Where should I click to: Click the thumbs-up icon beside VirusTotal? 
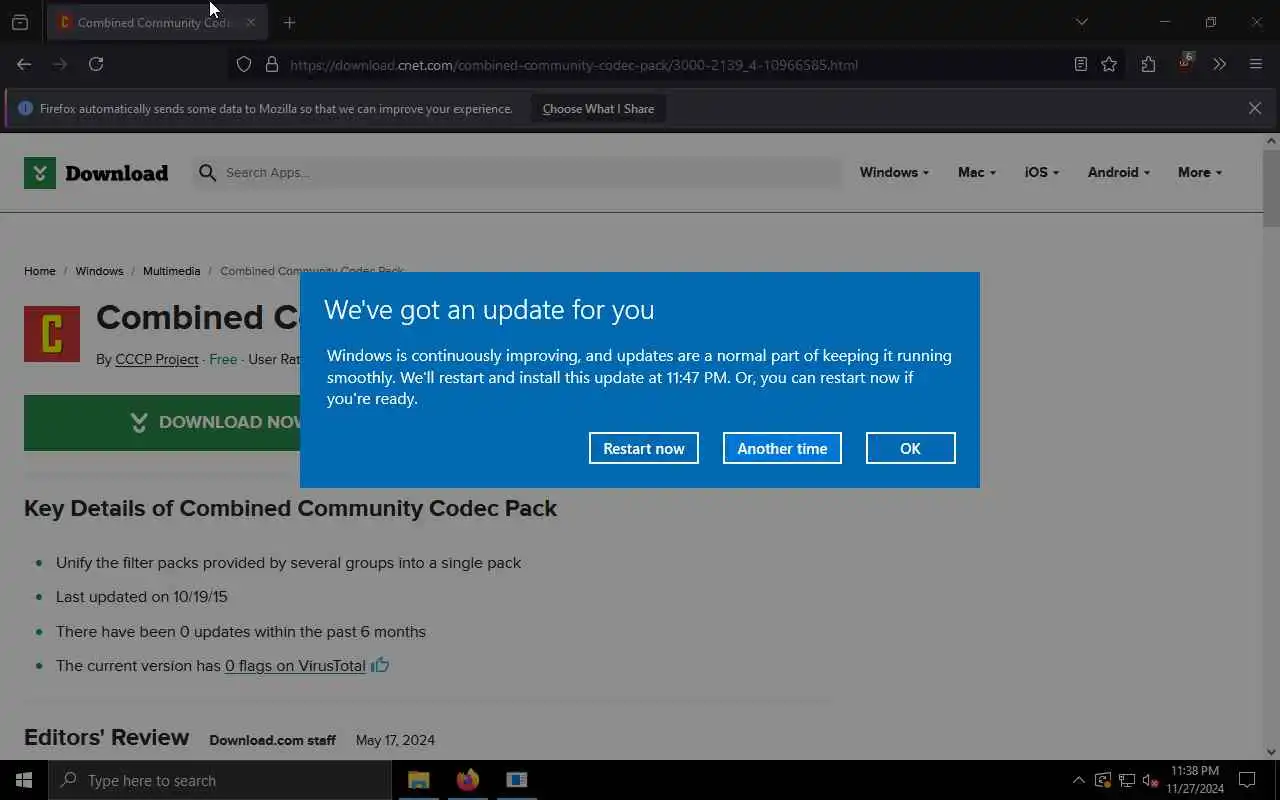tap(380, 665)
